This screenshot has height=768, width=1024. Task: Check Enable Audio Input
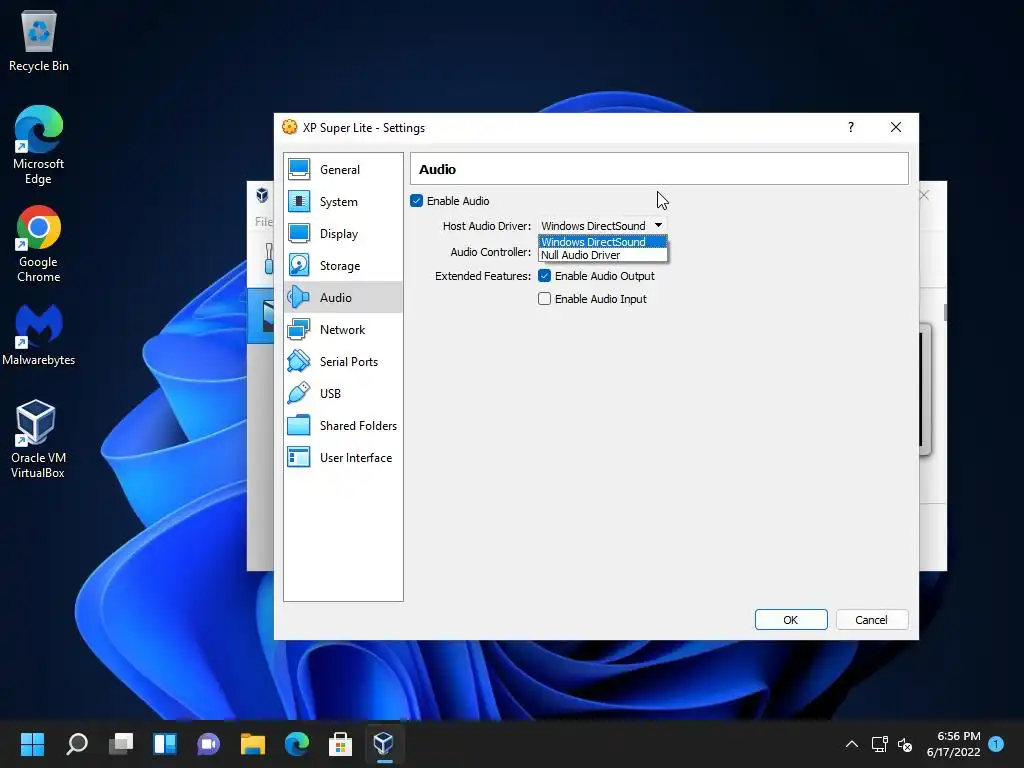(x=545, y=298)
